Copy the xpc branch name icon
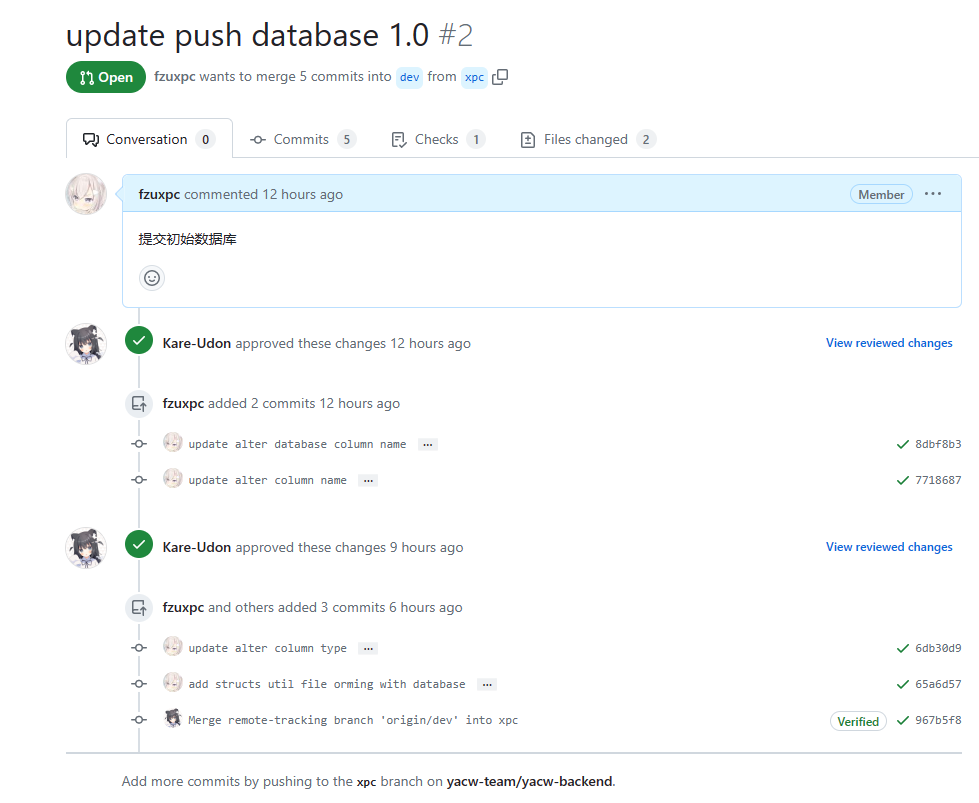This screenshot has width=979, height=803. tap(500, 77)
